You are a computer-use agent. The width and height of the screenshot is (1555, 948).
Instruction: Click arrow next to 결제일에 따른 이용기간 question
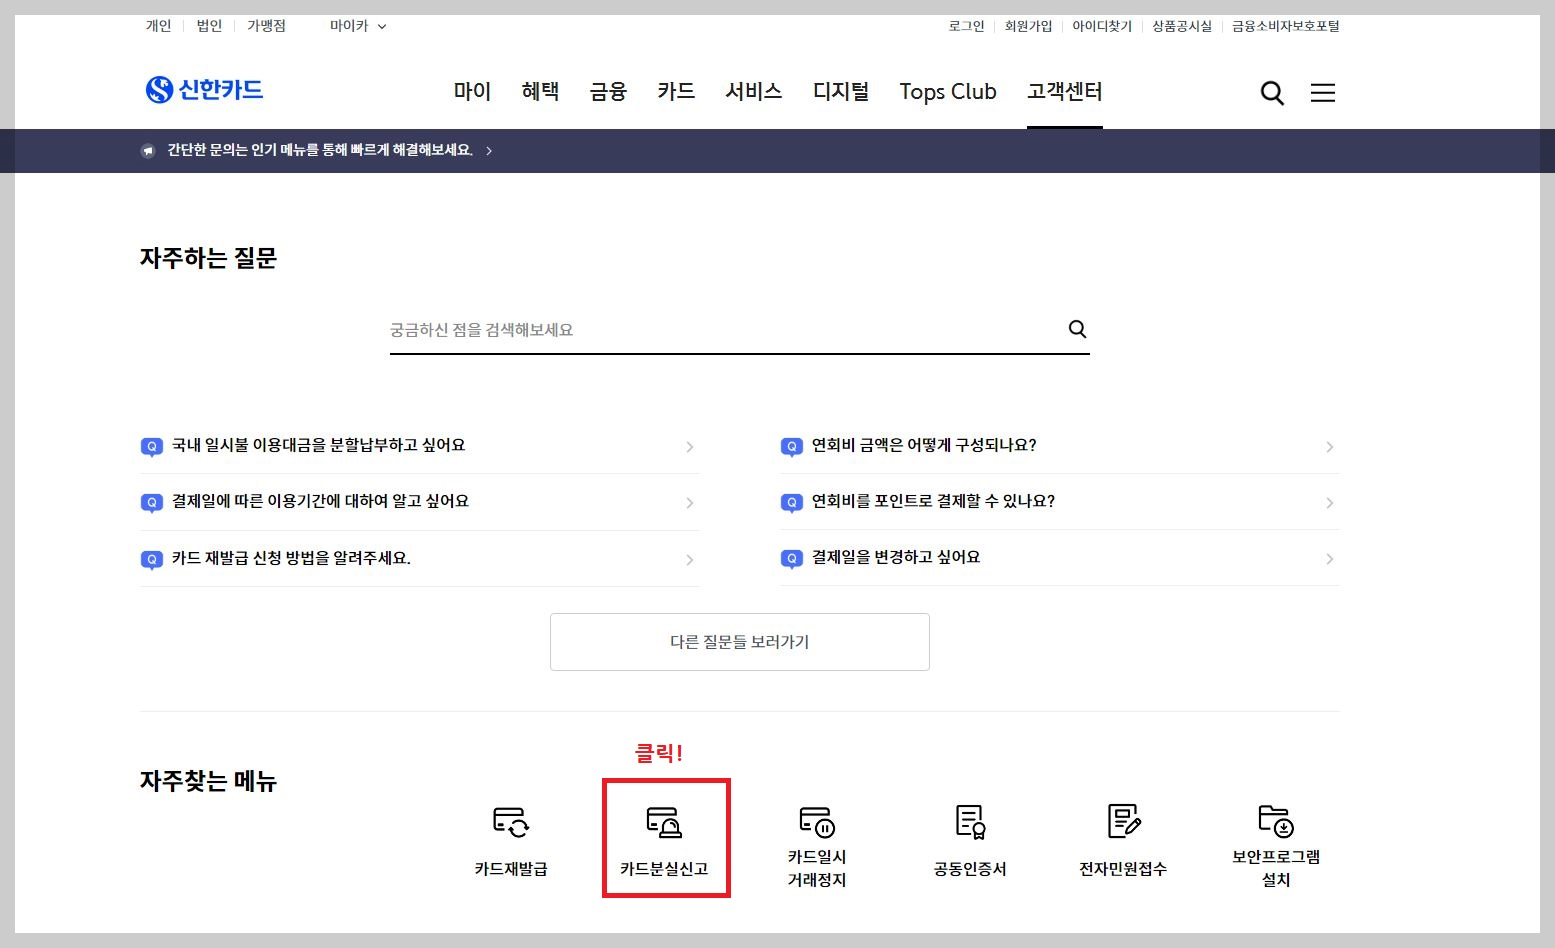pos(689,503)
